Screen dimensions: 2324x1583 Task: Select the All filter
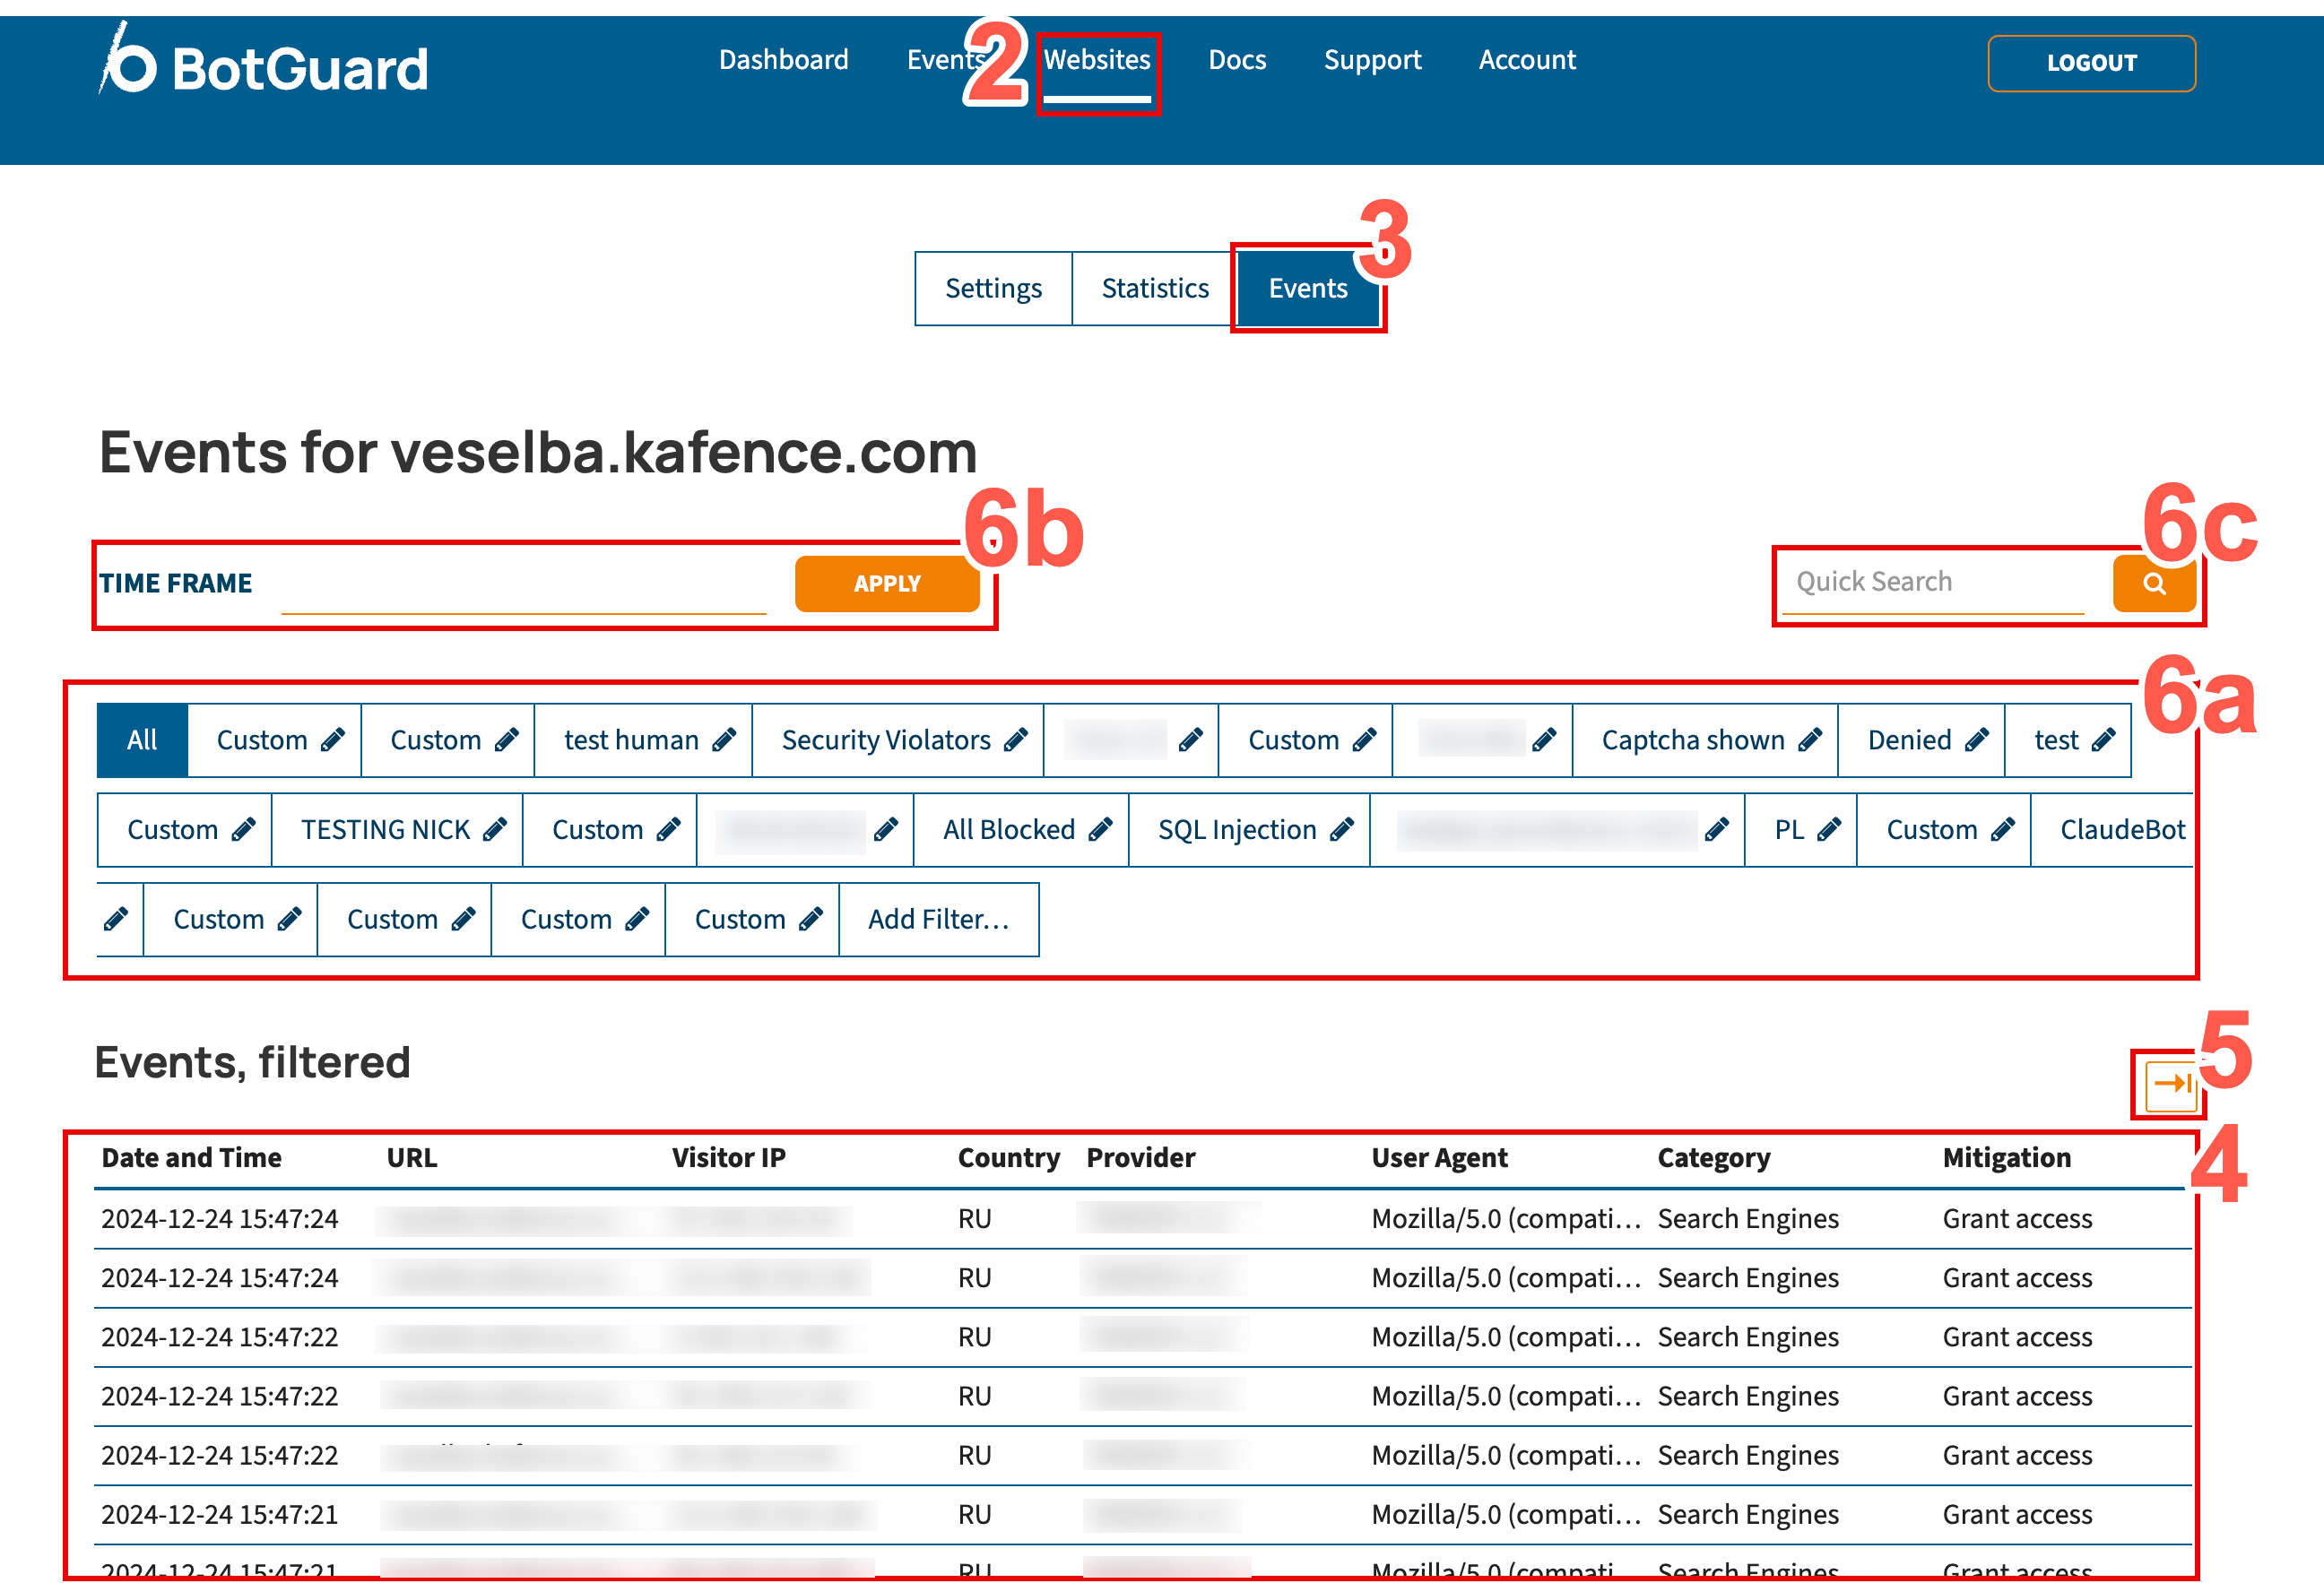click(x=142, y=741)
